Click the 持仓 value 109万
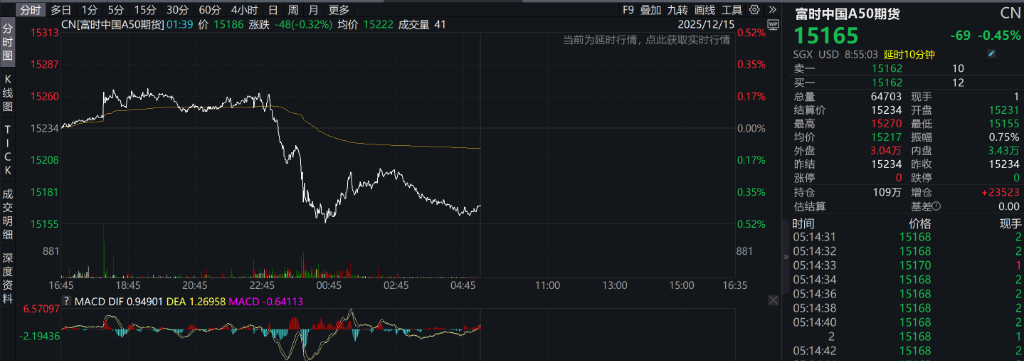The width and height of the screenshot is (1024, 361). click(x=889, y=193)
